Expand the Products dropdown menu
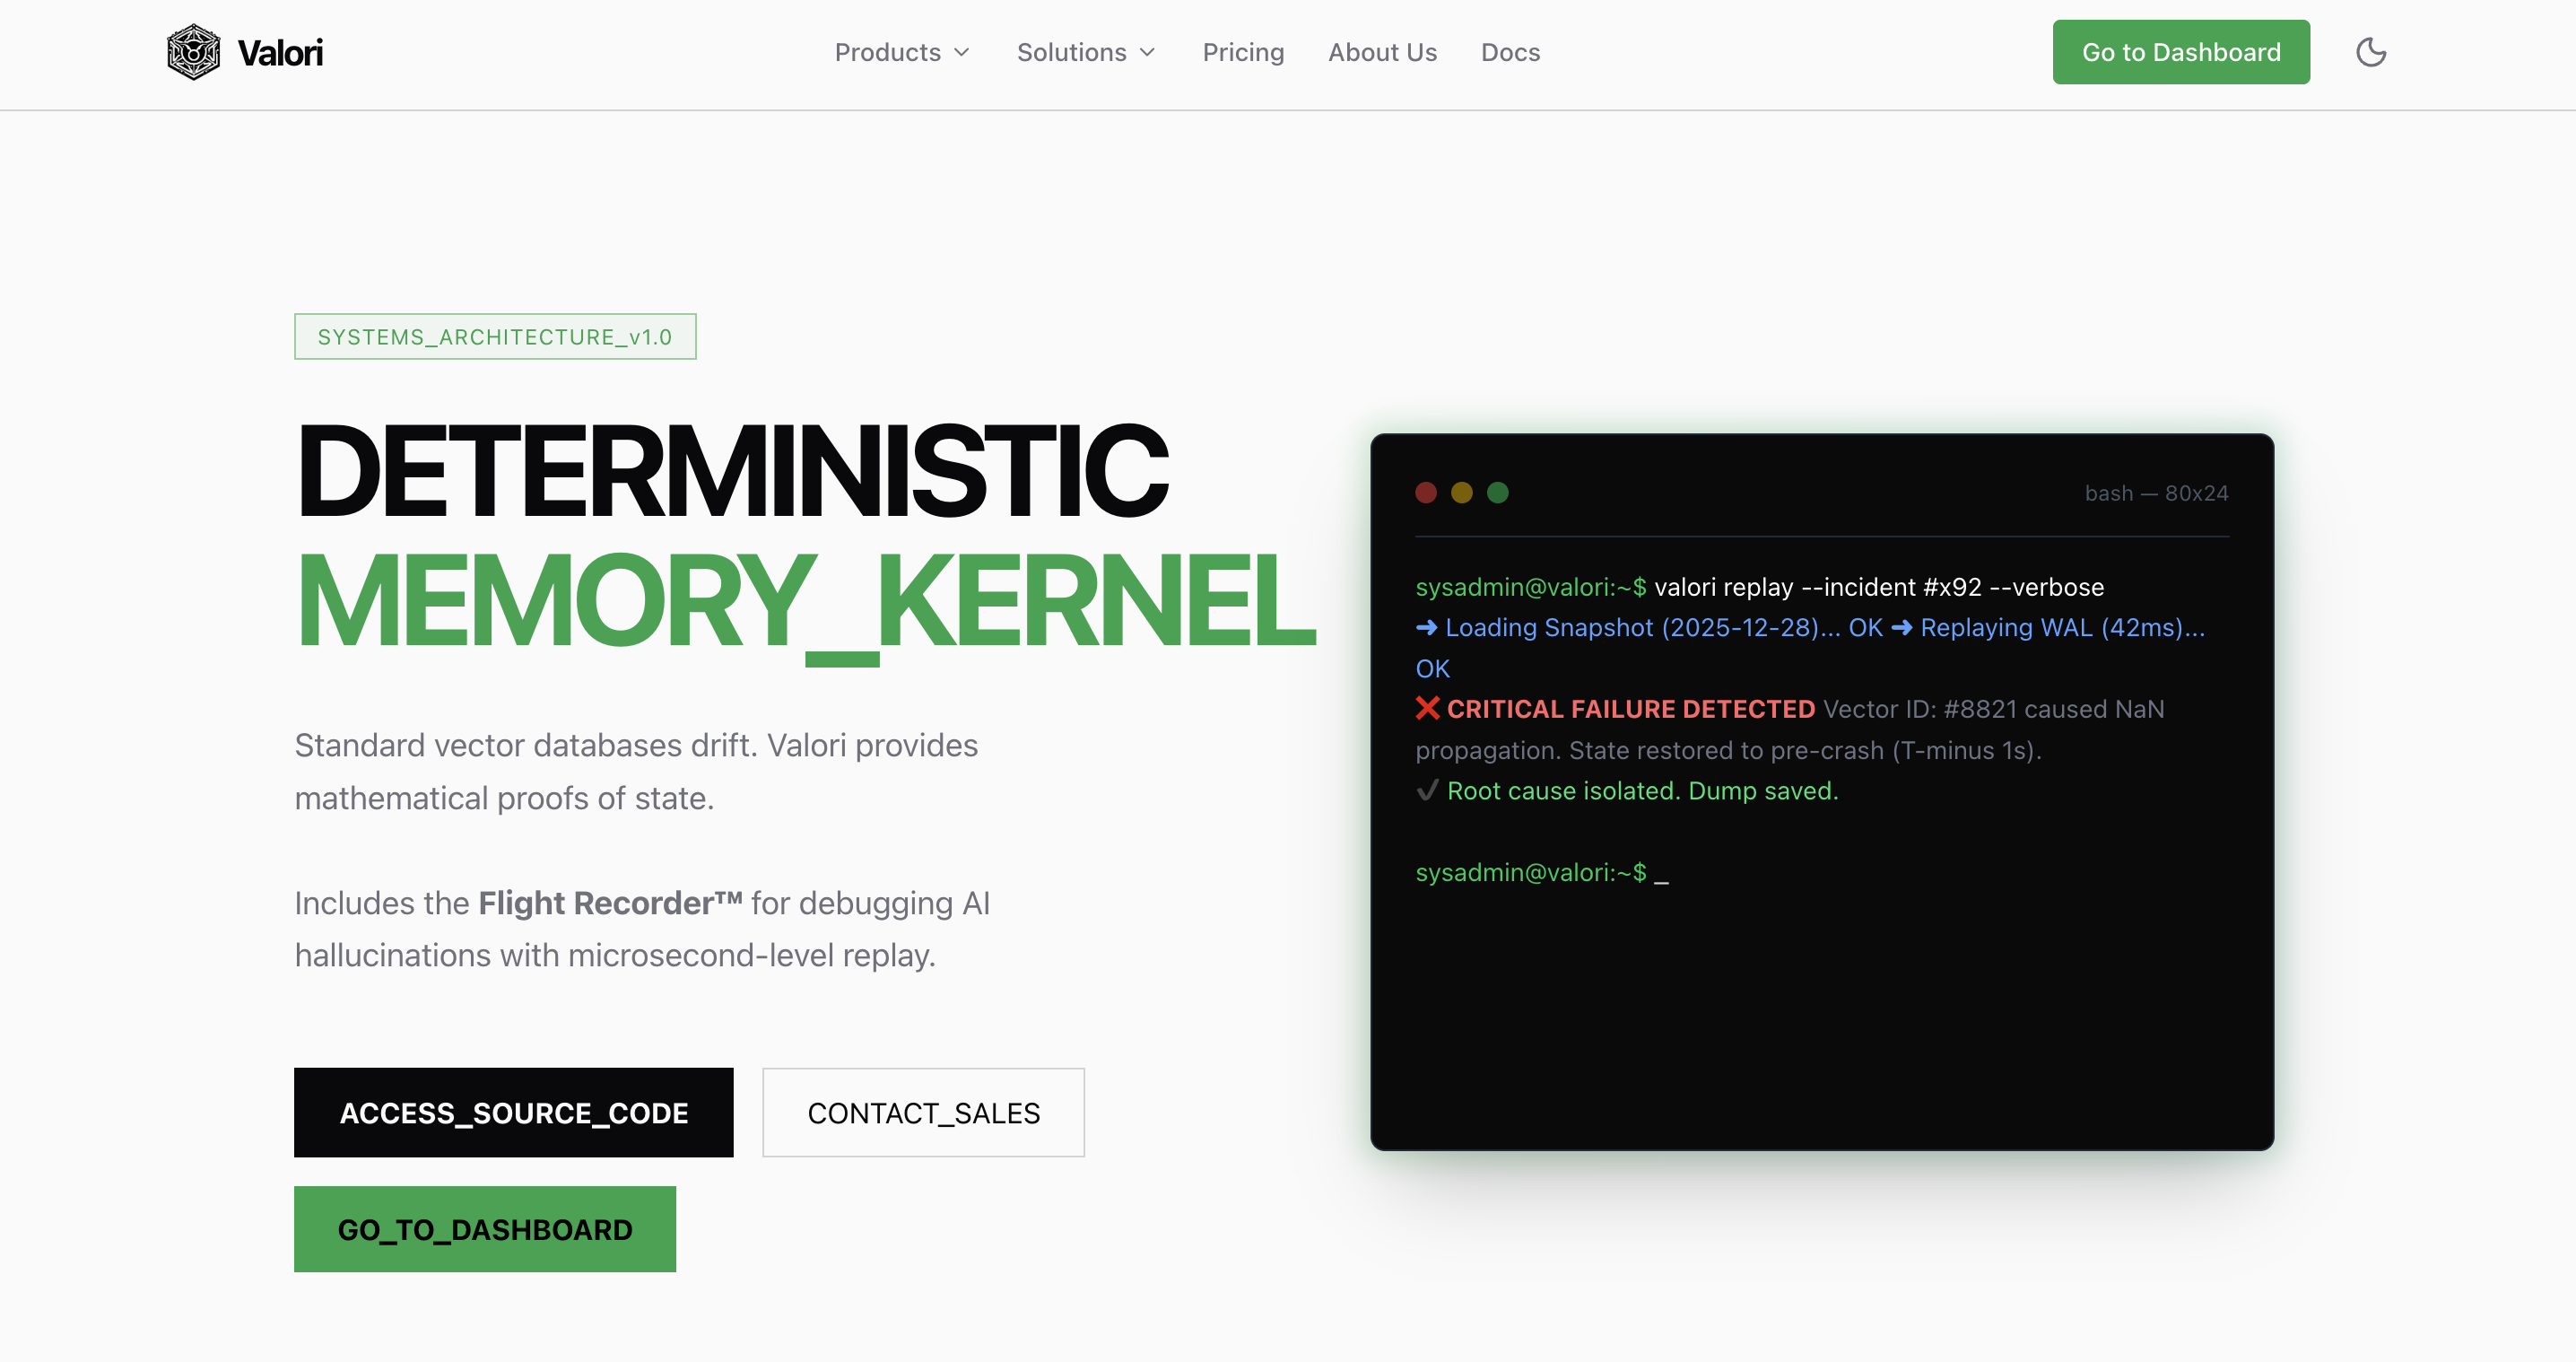This screenshot has width=2576, height=1362. [888, 52]
